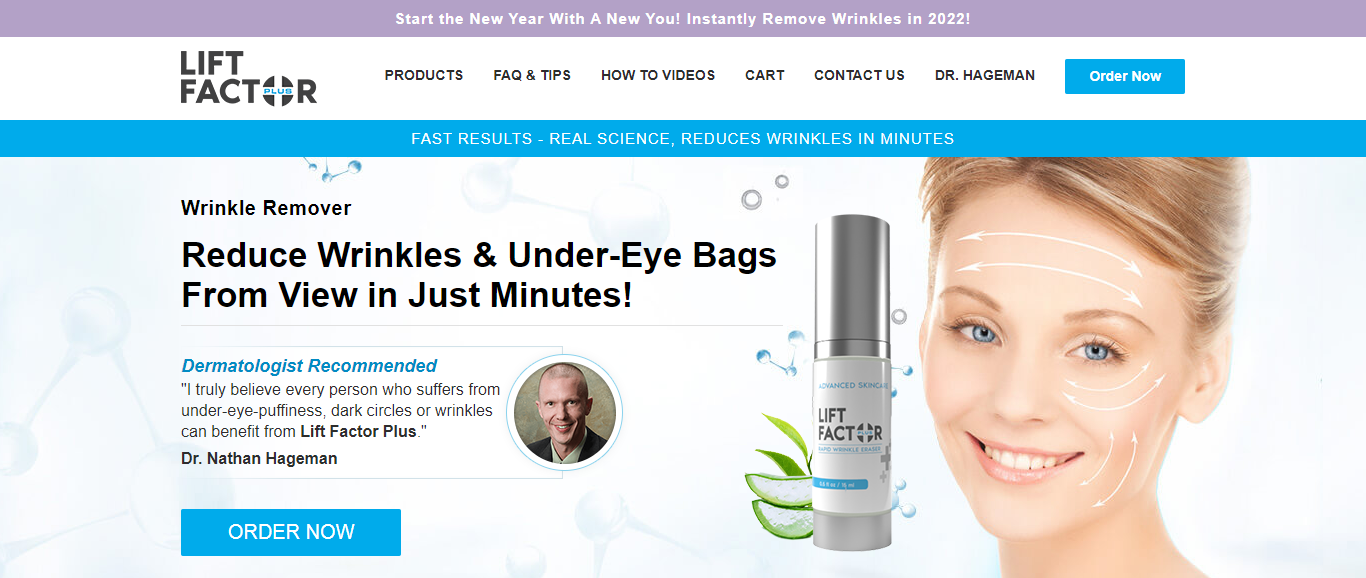Image resolution: width=1366 pixels, height=578 pixels.
Task: Click the Order Now header button
Action: click(1125, 76)
